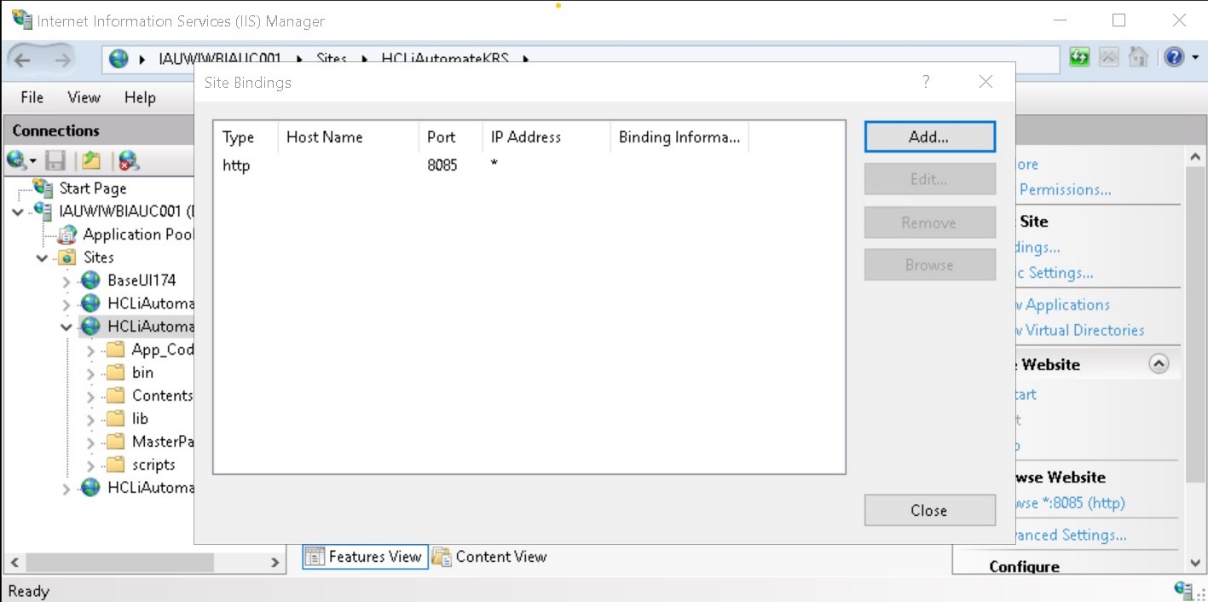This screenshot has height=602, width=1208.
Task: Click the bin folder icon
Action: [x=115, y=373]
